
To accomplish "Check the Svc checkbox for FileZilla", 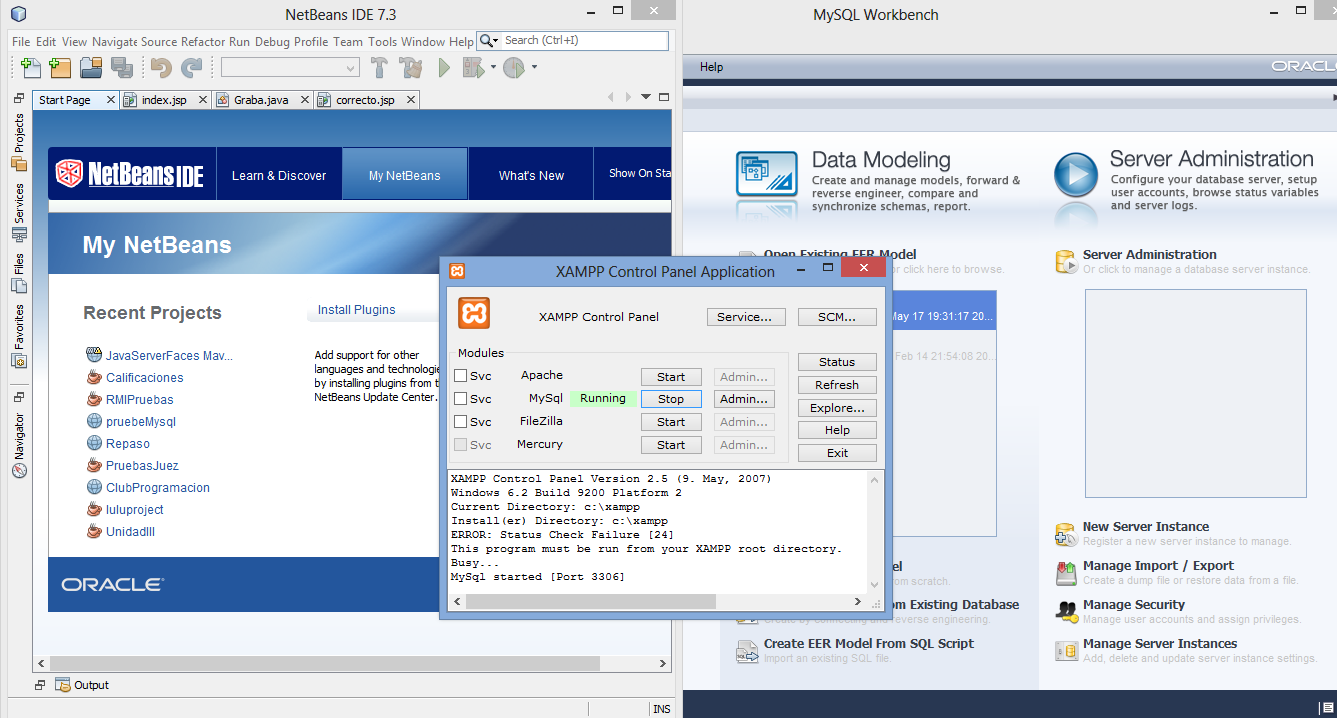I will [x=460, y=422].
